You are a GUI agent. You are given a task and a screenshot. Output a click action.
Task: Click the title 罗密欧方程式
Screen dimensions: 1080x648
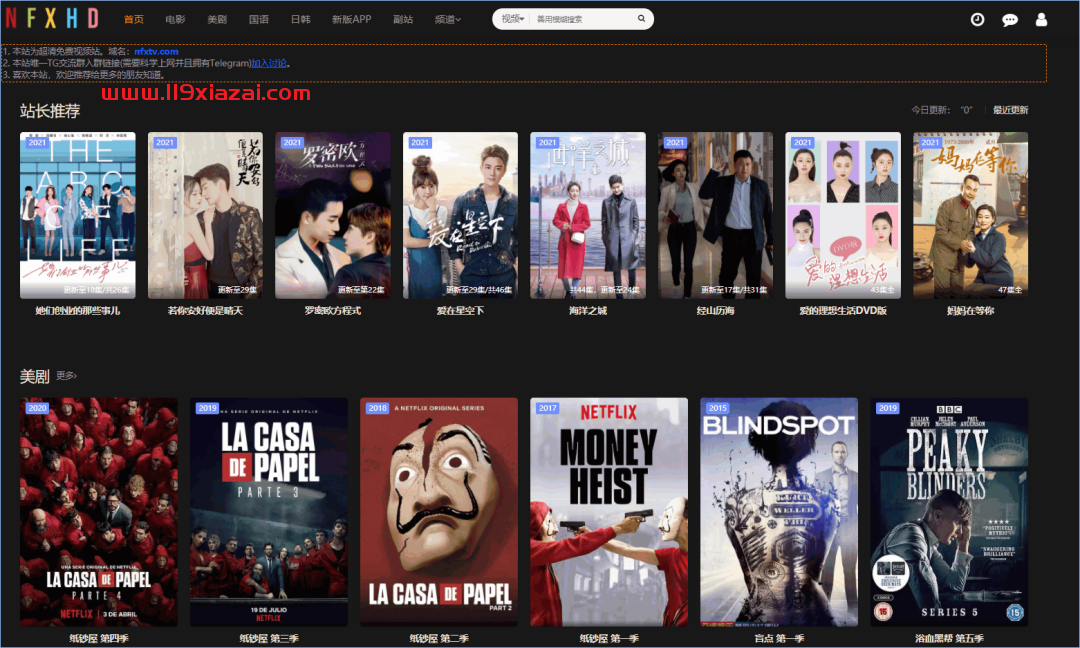[333, 311]
